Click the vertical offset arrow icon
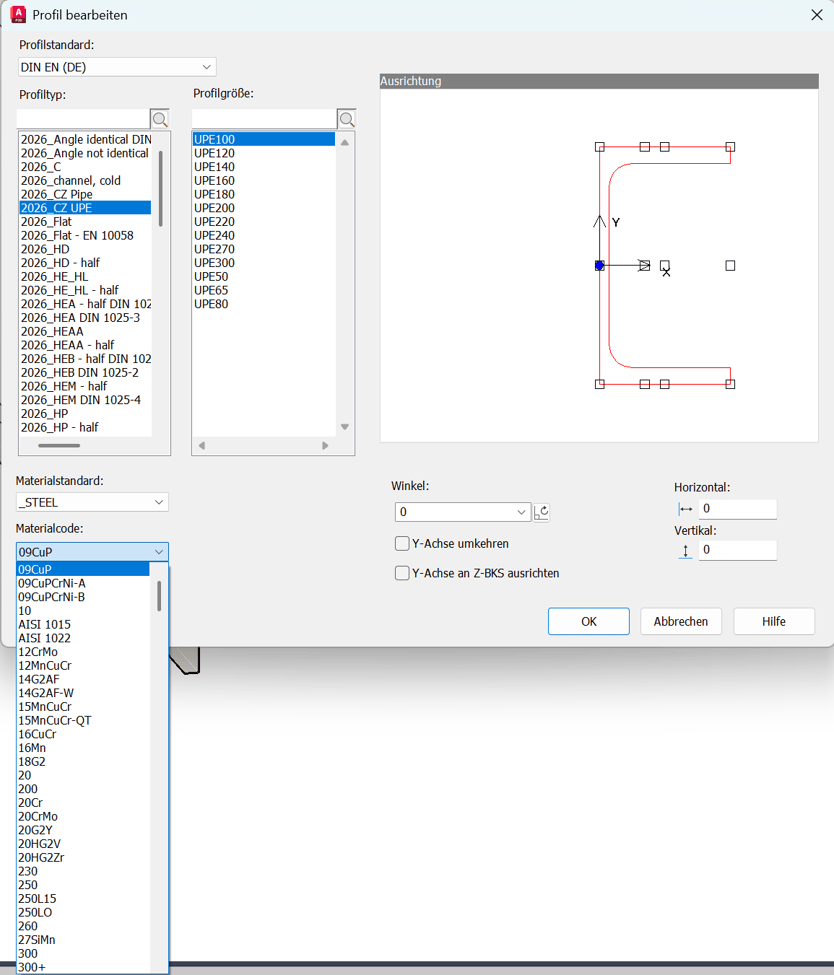Image resolution: width=834 pixels, height=975 pixels. (x=685, y=550)
